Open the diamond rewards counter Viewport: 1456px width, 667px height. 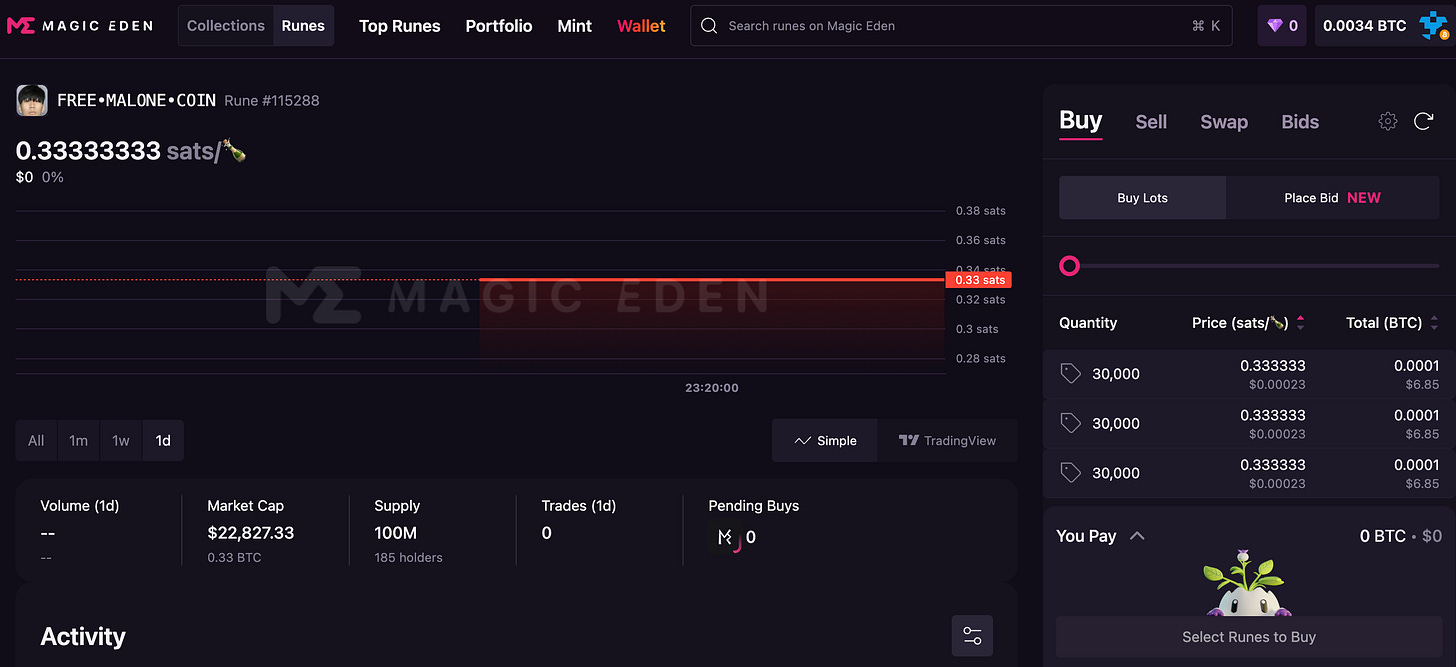coord(1282,26)
